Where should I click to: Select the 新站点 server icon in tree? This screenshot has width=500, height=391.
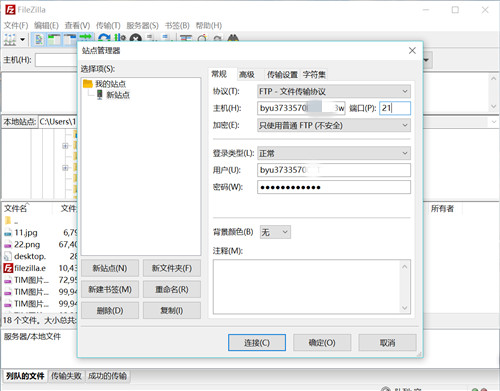click(x=100, y=95)
